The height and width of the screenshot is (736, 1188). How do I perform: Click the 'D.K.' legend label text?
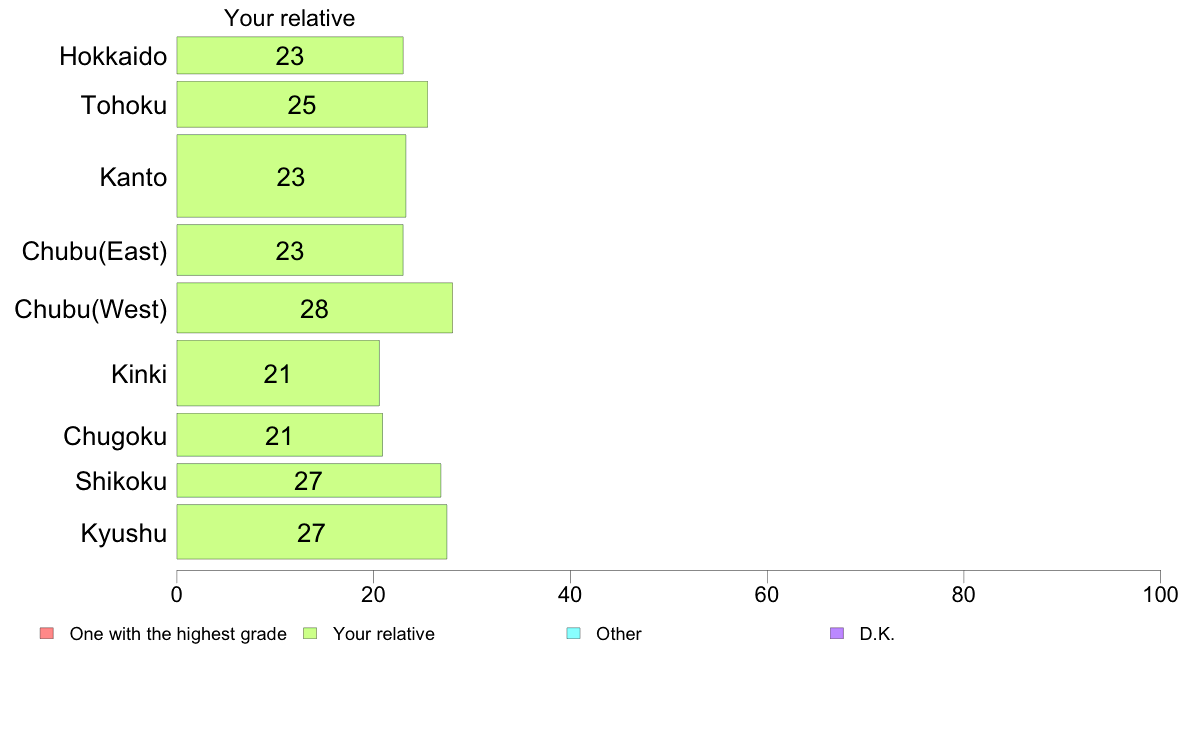tap(877, 634)
